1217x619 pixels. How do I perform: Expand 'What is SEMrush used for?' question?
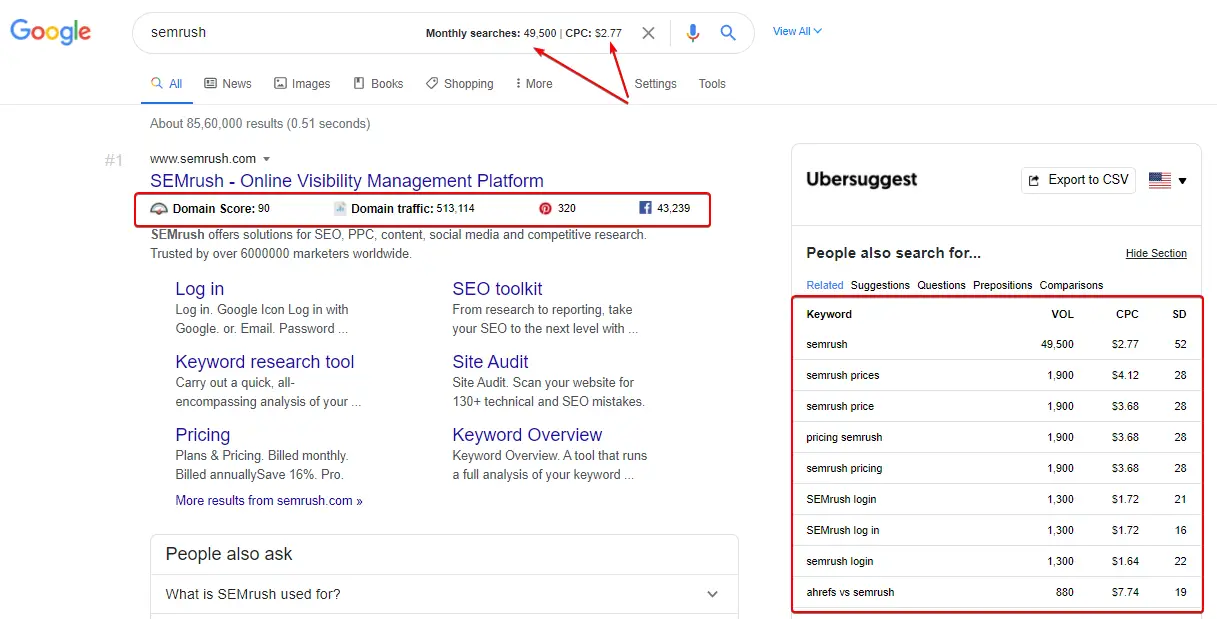coord(444,594)
